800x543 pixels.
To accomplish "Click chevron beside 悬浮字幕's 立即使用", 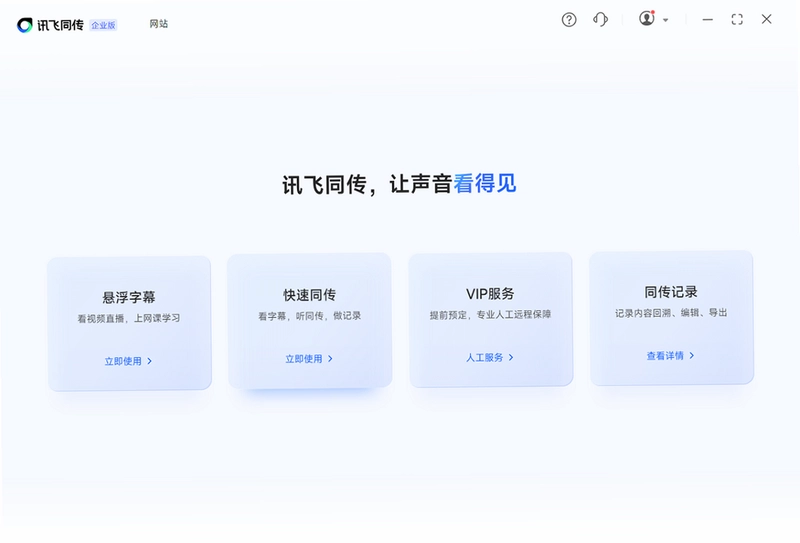I will point(149,361).
